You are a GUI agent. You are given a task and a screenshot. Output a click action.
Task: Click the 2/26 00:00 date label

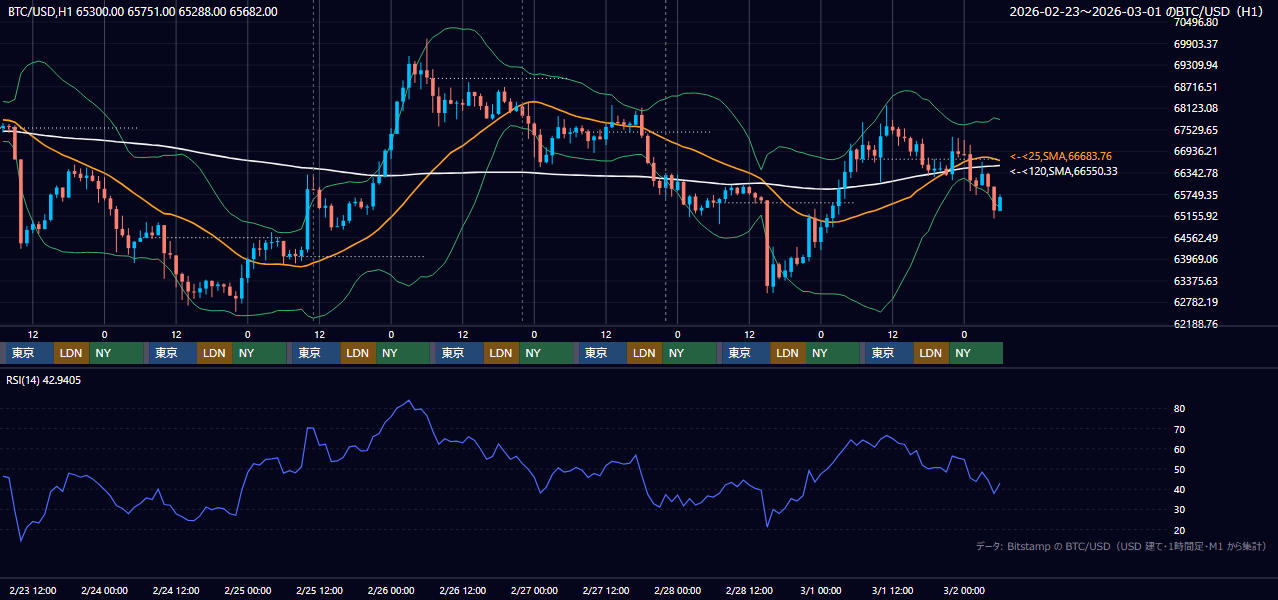coord(391,590)
